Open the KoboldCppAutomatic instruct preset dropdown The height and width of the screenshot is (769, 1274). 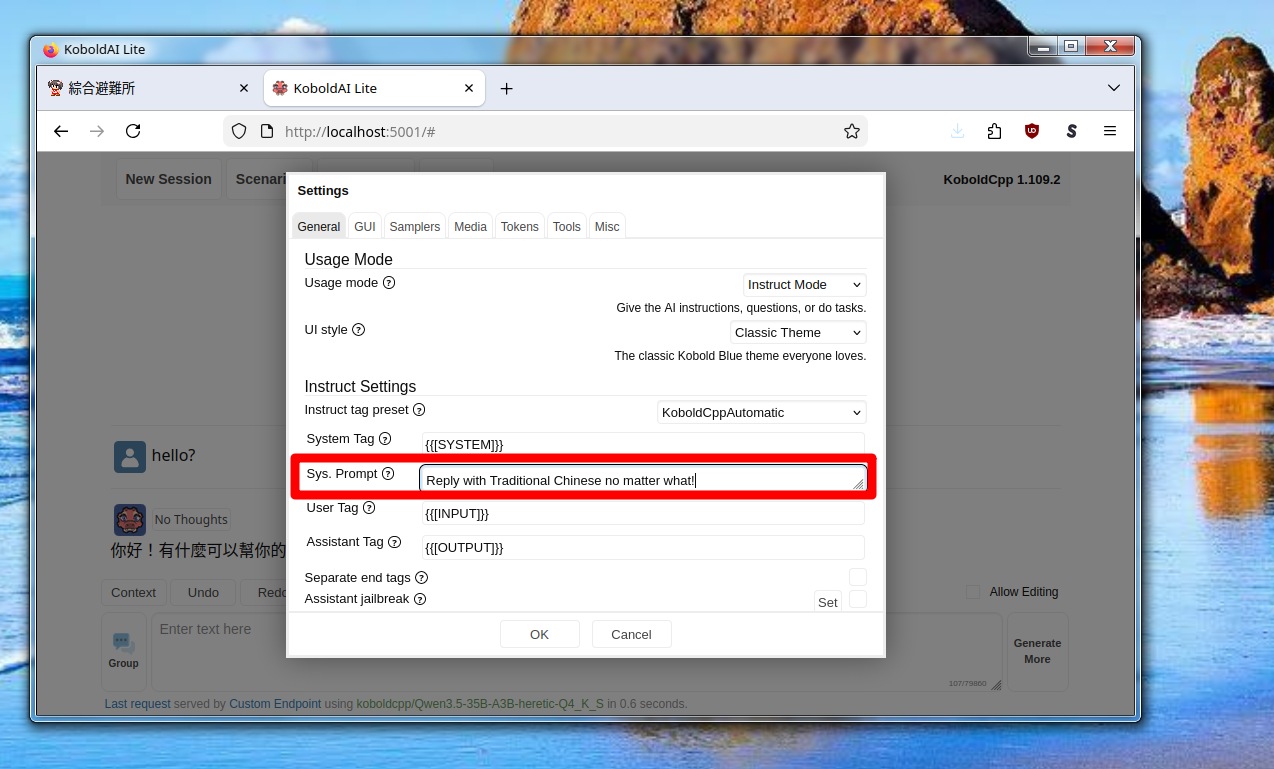click(x=761, y=413)
